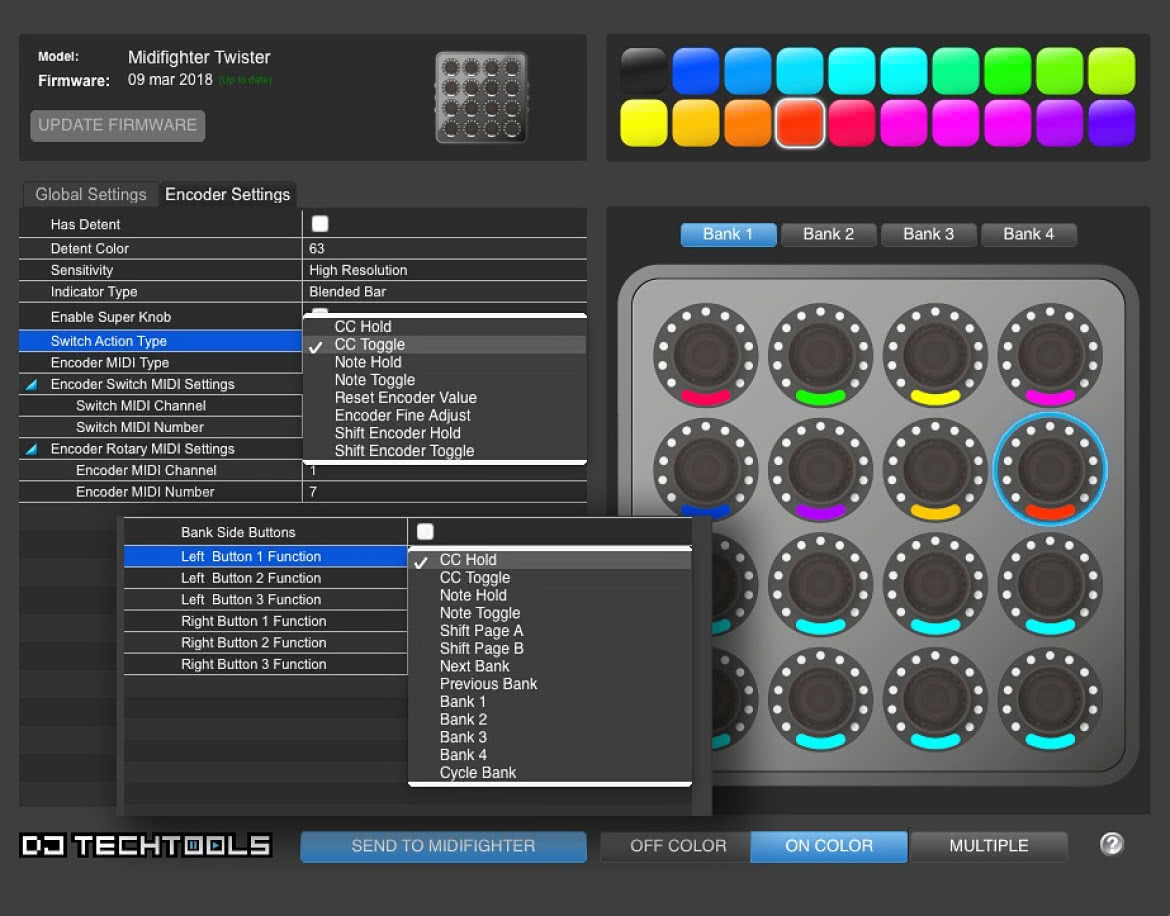This screenshot has width=1170, height=916.
Task: Pick the lime green swatch at top right
Action: click(1112, 71)
